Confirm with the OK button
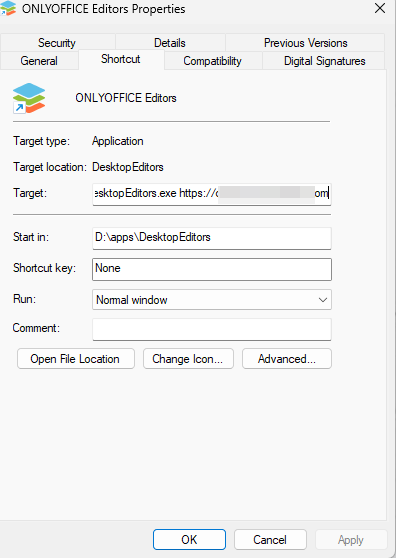396x558 pixels. point(189,539)
